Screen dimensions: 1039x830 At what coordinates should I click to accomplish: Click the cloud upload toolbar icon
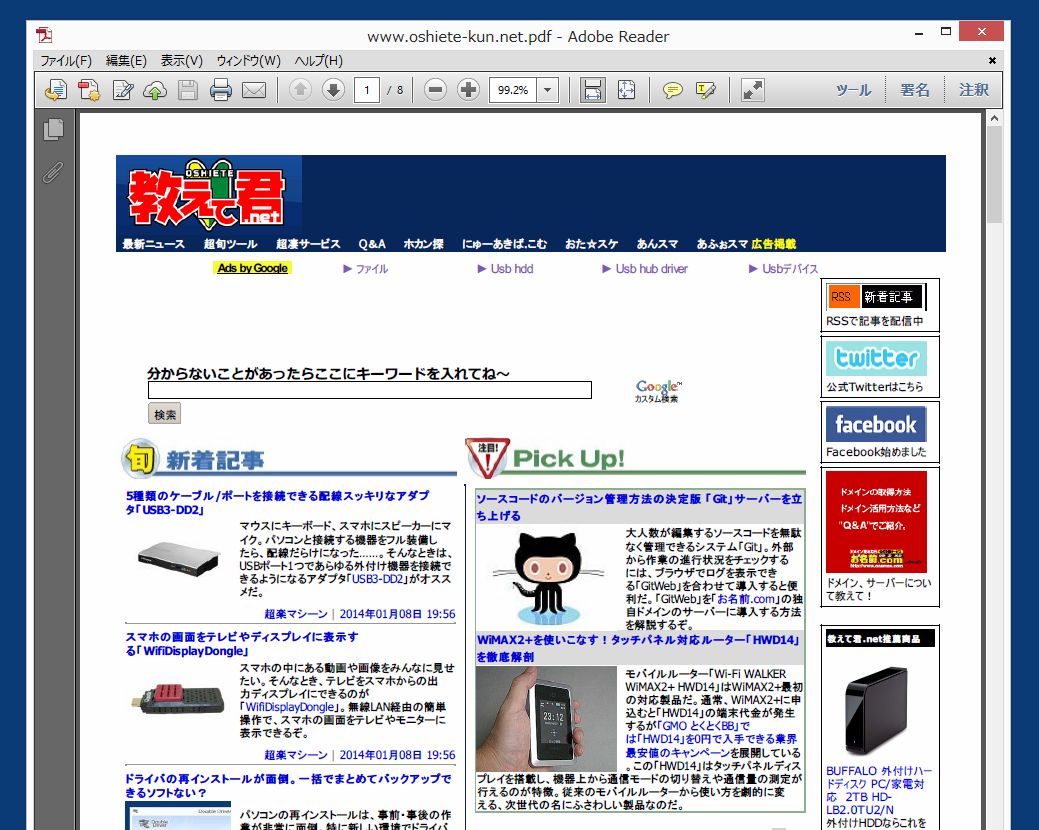pos(155,89)
